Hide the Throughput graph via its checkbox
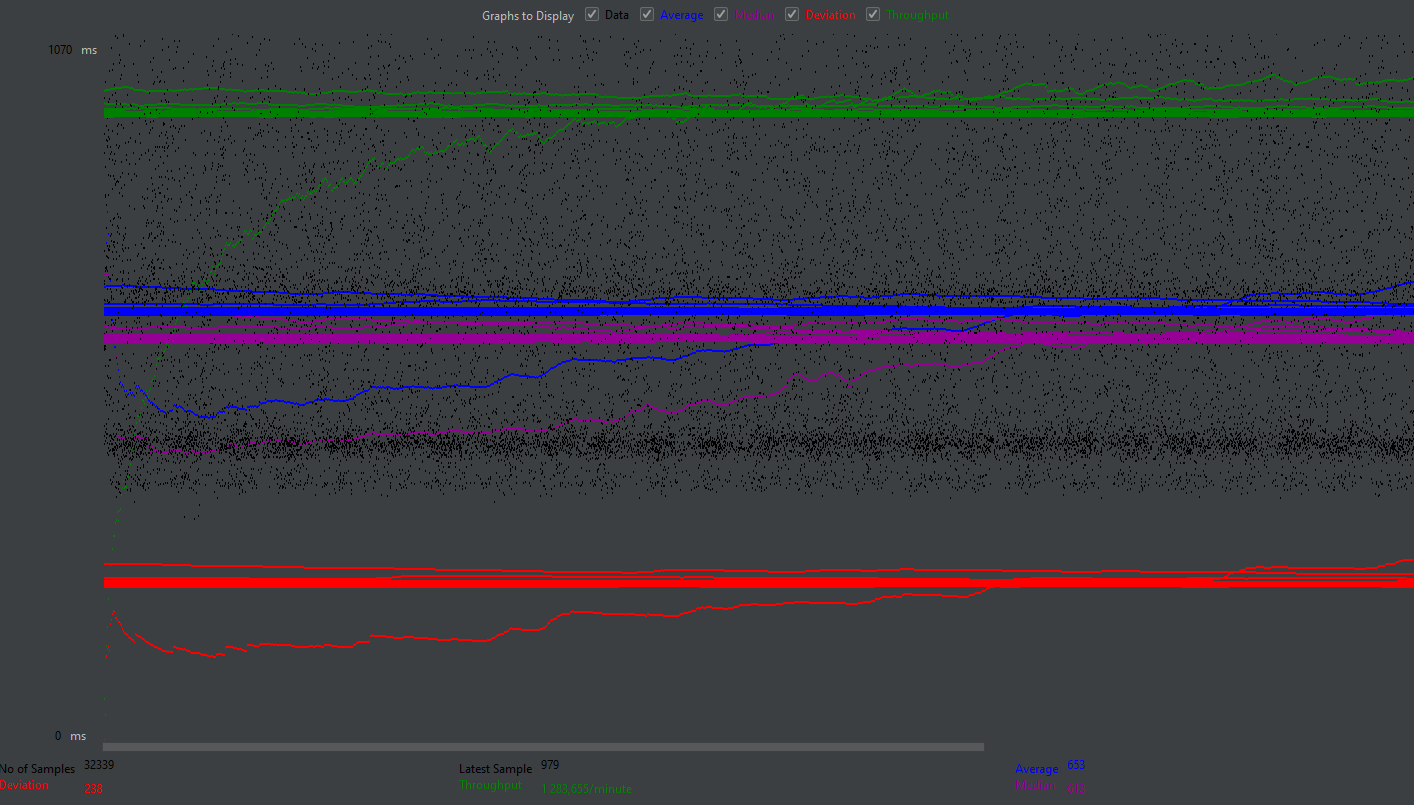 873,15
